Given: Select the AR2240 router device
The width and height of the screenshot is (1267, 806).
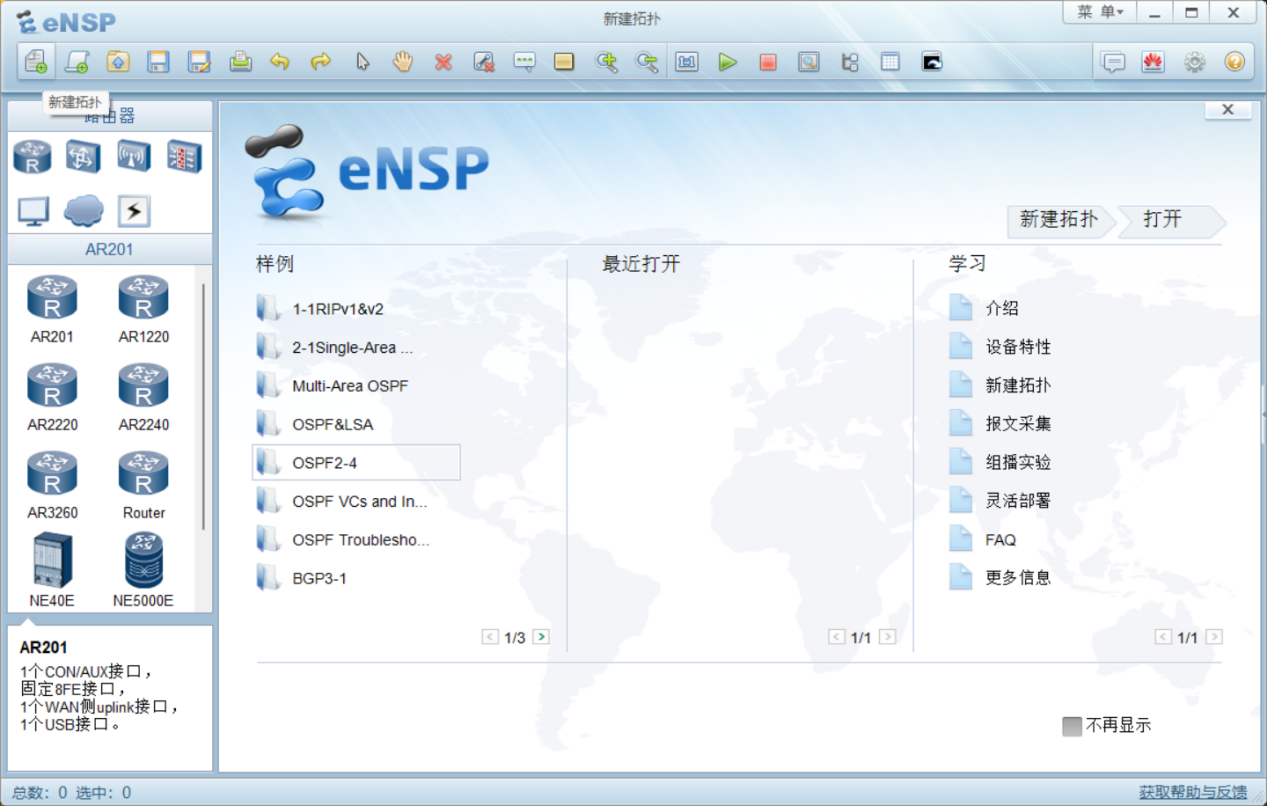Looking at the screenshot, I should click(144, 397).
